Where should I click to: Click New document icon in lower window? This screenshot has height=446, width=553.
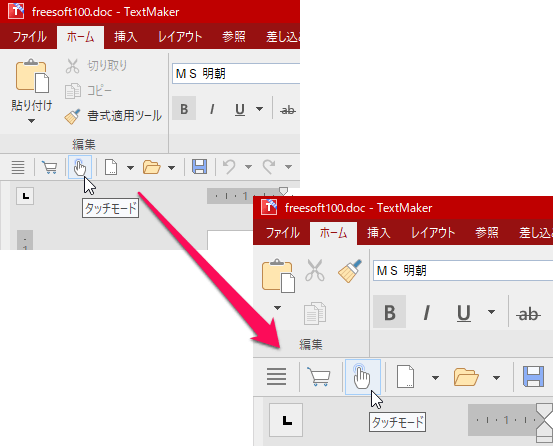[x=406, y=377]
